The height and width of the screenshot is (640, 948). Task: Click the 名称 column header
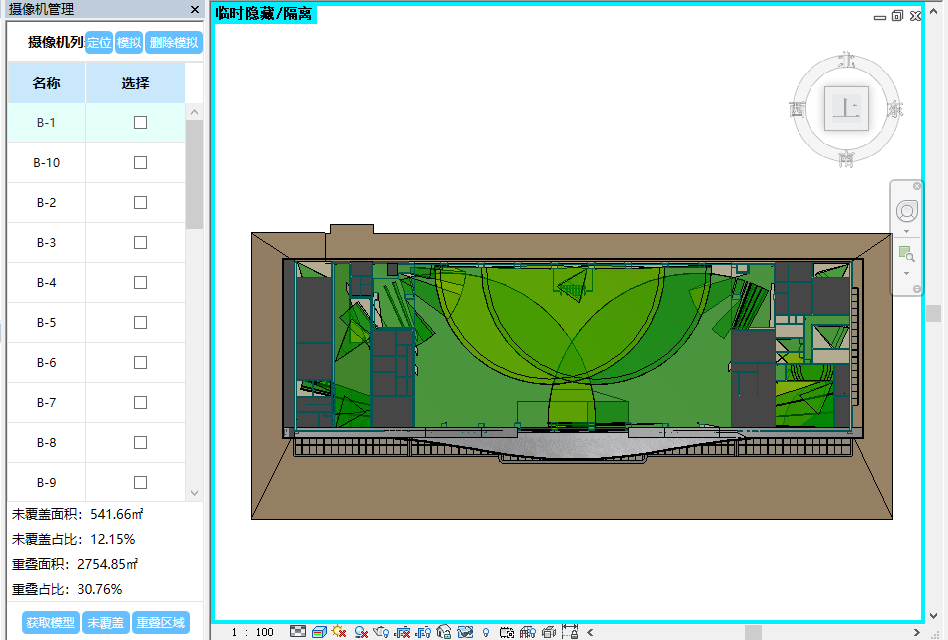tap(46, 83)
